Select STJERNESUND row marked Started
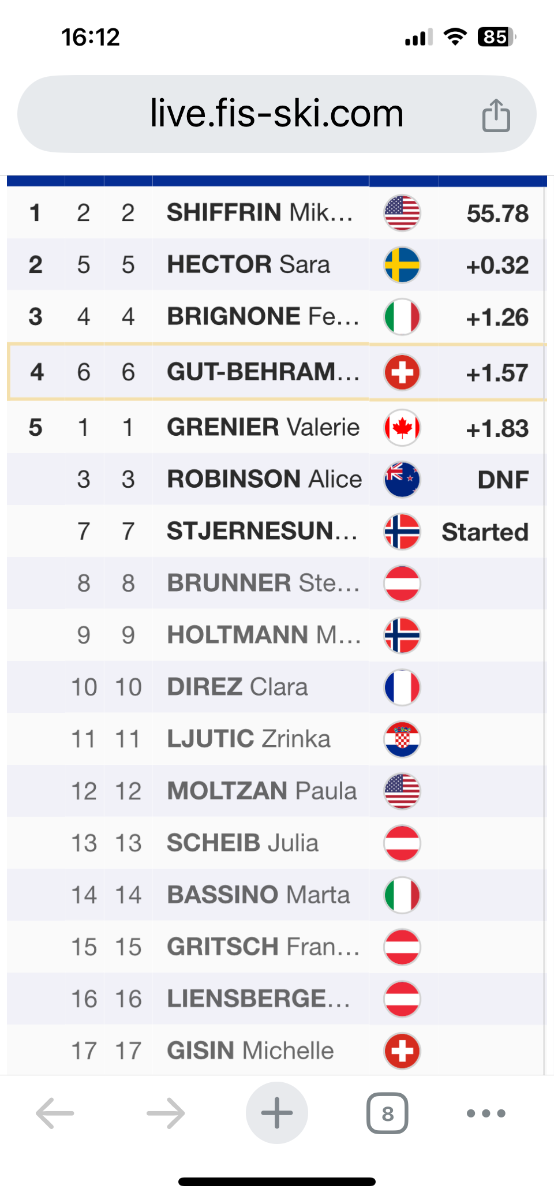The image size is (554, 1200). [x=277, y=532]
